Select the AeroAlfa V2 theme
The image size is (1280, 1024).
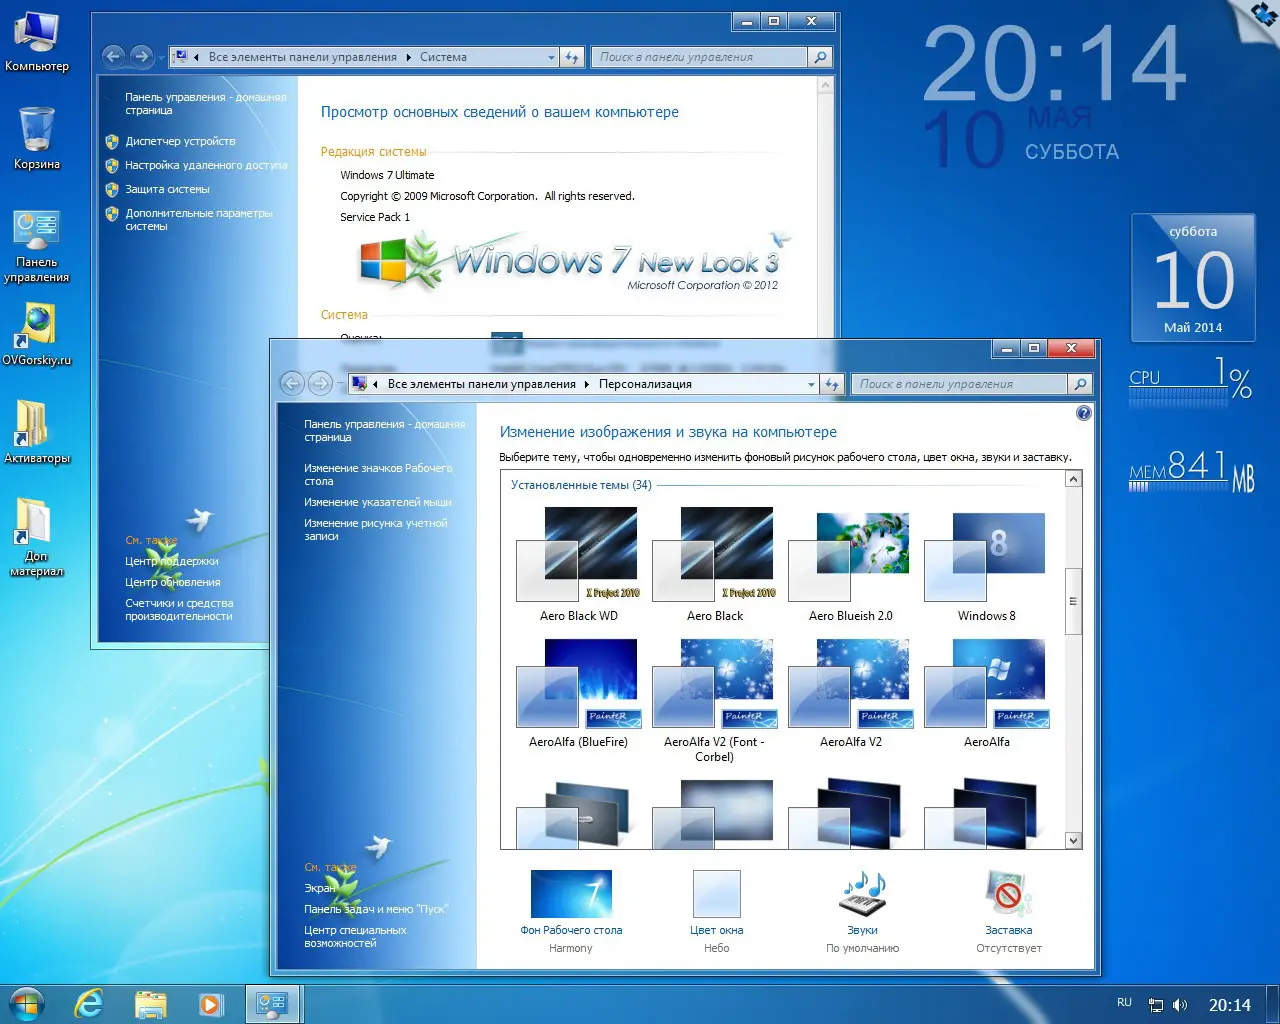850,694
